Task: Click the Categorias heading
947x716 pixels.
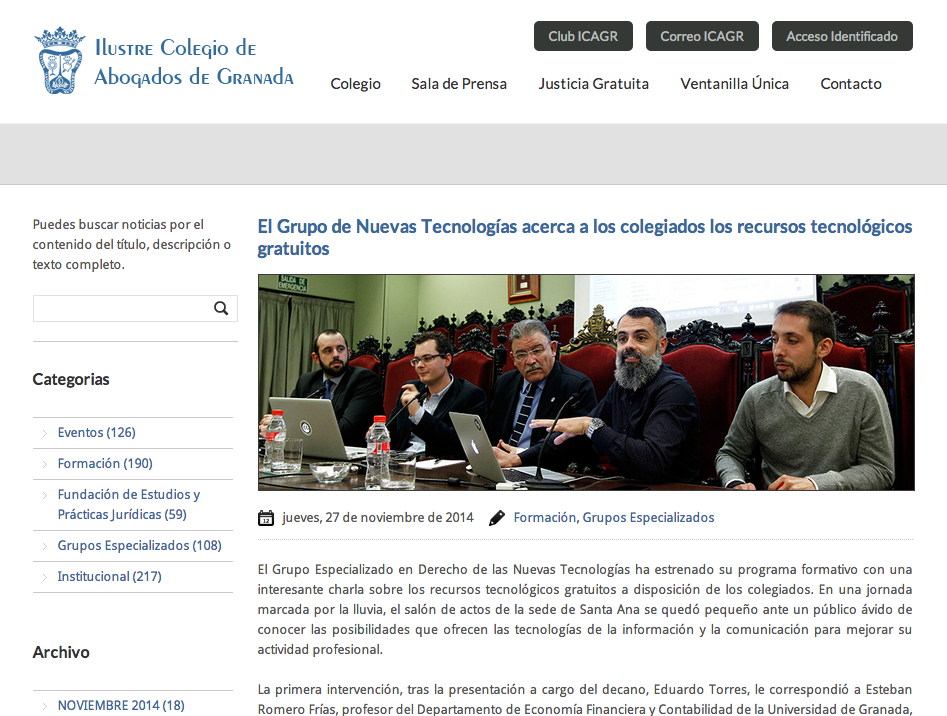Action: tap(71, 379)
